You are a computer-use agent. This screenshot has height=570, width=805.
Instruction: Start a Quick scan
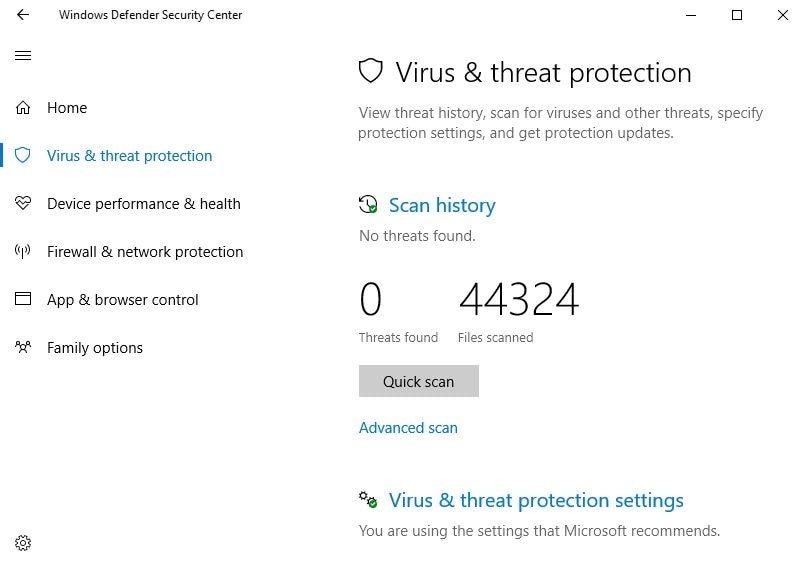[x=418, y=381]
